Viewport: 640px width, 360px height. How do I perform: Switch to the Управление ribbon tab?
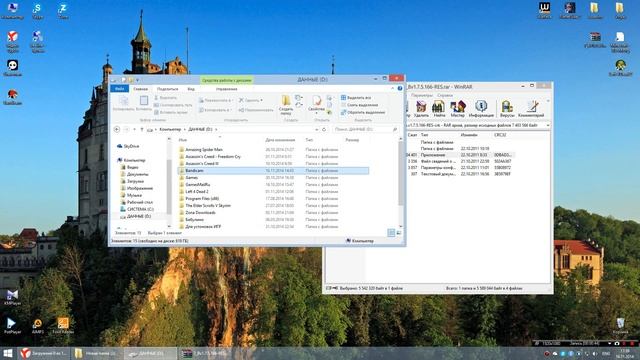(227, 89)
